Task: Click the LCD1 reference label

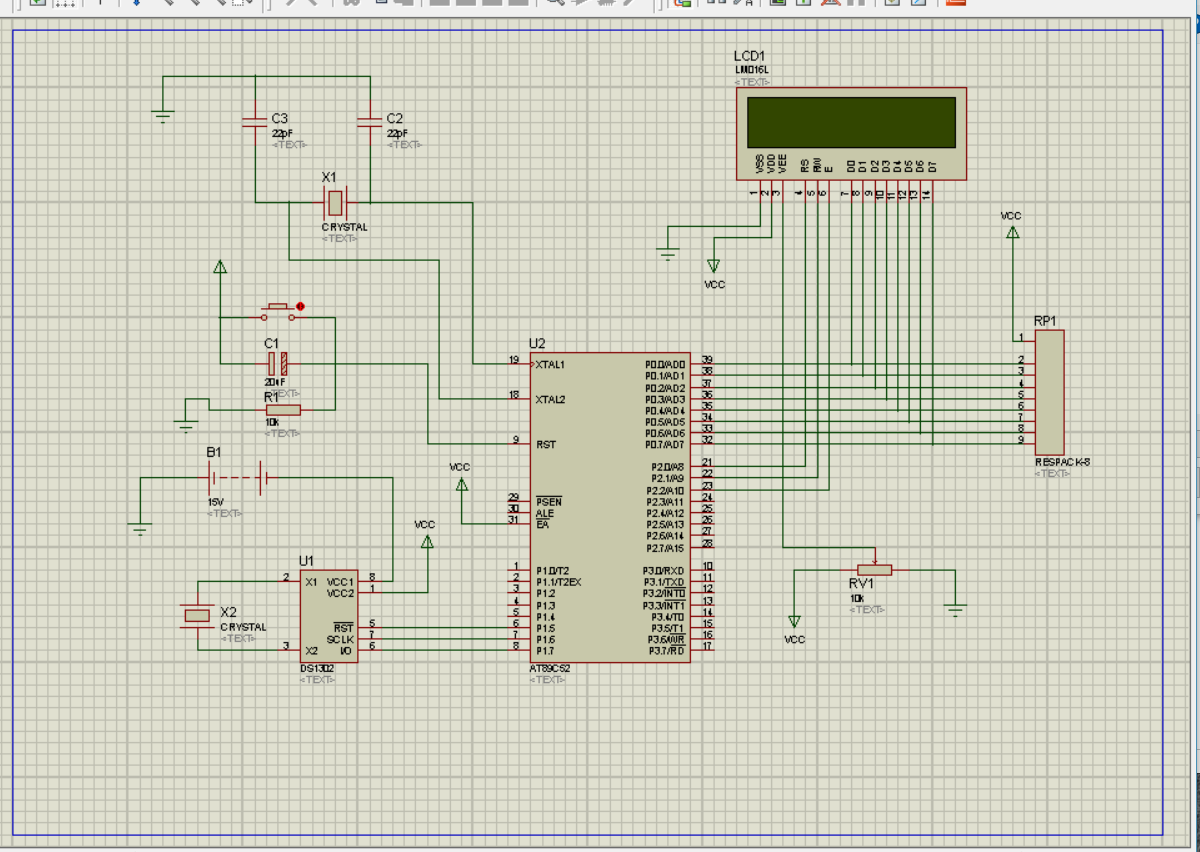Action: [750, 56]
